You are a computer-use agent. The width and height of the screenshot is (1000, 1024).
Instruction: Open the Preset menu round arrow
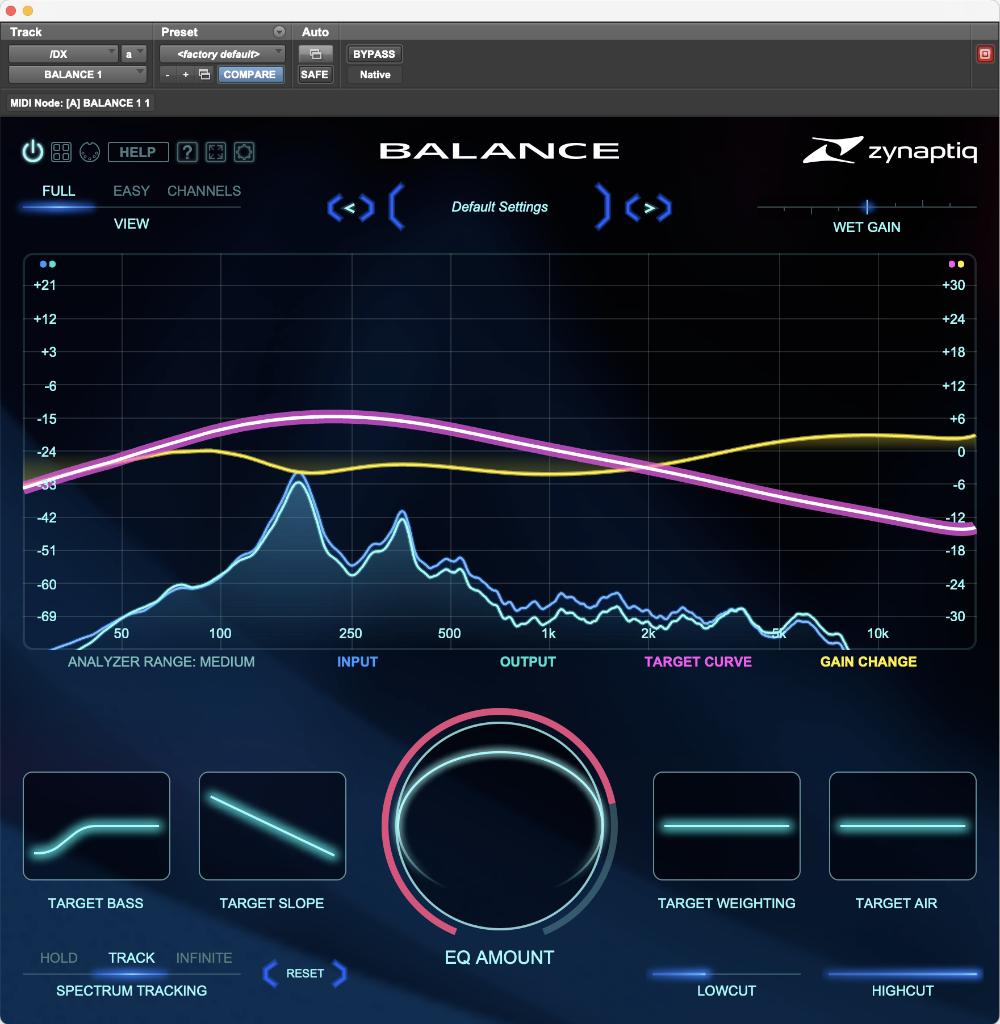tap(279, 31)
